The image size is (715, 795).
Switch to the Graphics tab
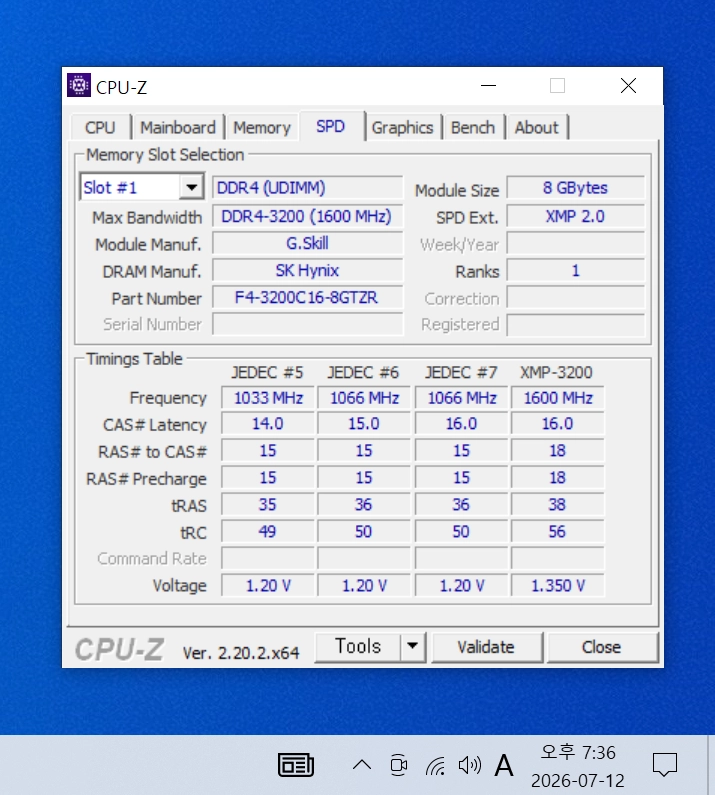402,127
